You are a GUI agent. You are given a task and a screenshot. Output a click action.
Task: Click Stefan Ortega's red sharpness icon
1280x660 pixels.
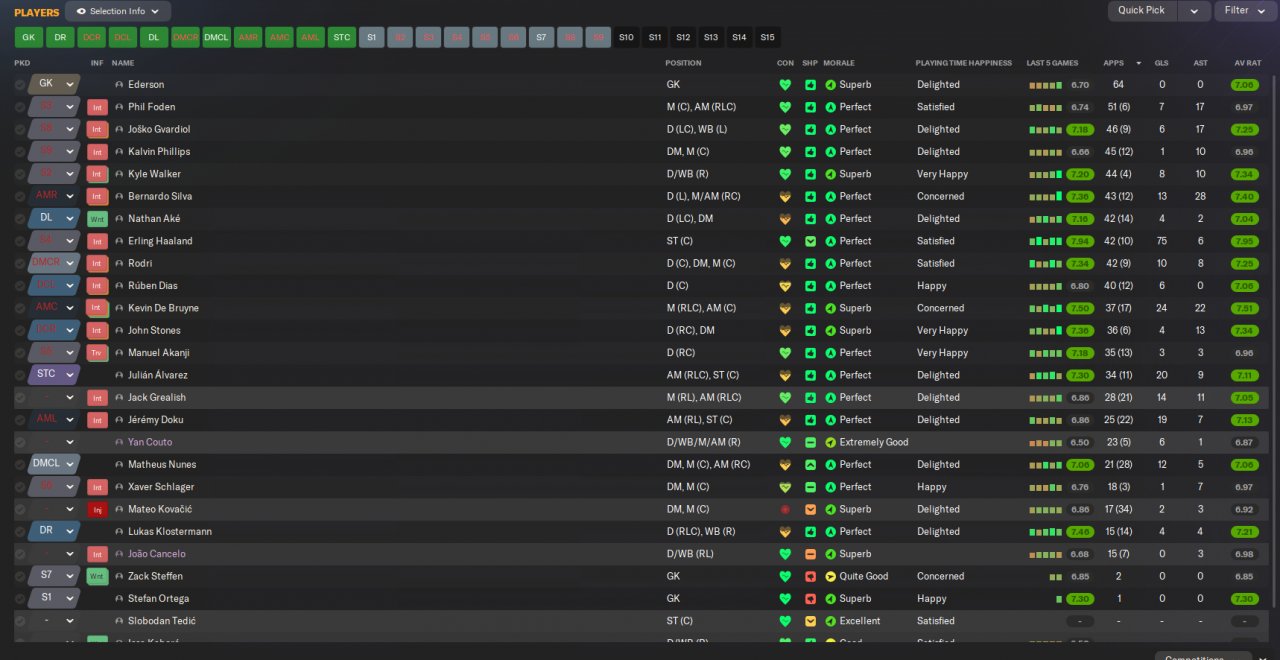point(810,599)
